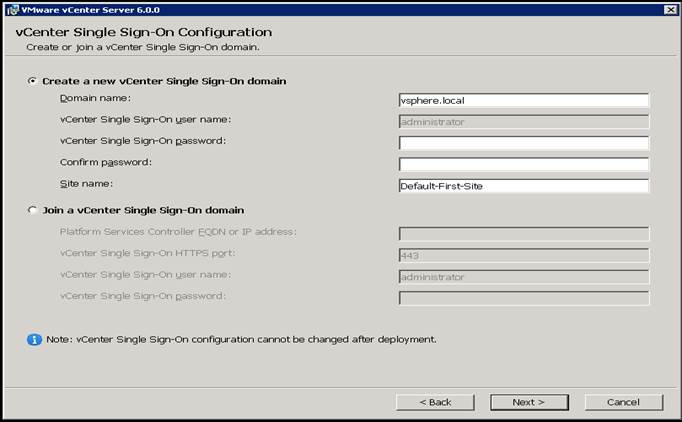Viewport: 682px width, 422px height.
Task: Click the Site name field with Default-First-Site
Action: 524,186
